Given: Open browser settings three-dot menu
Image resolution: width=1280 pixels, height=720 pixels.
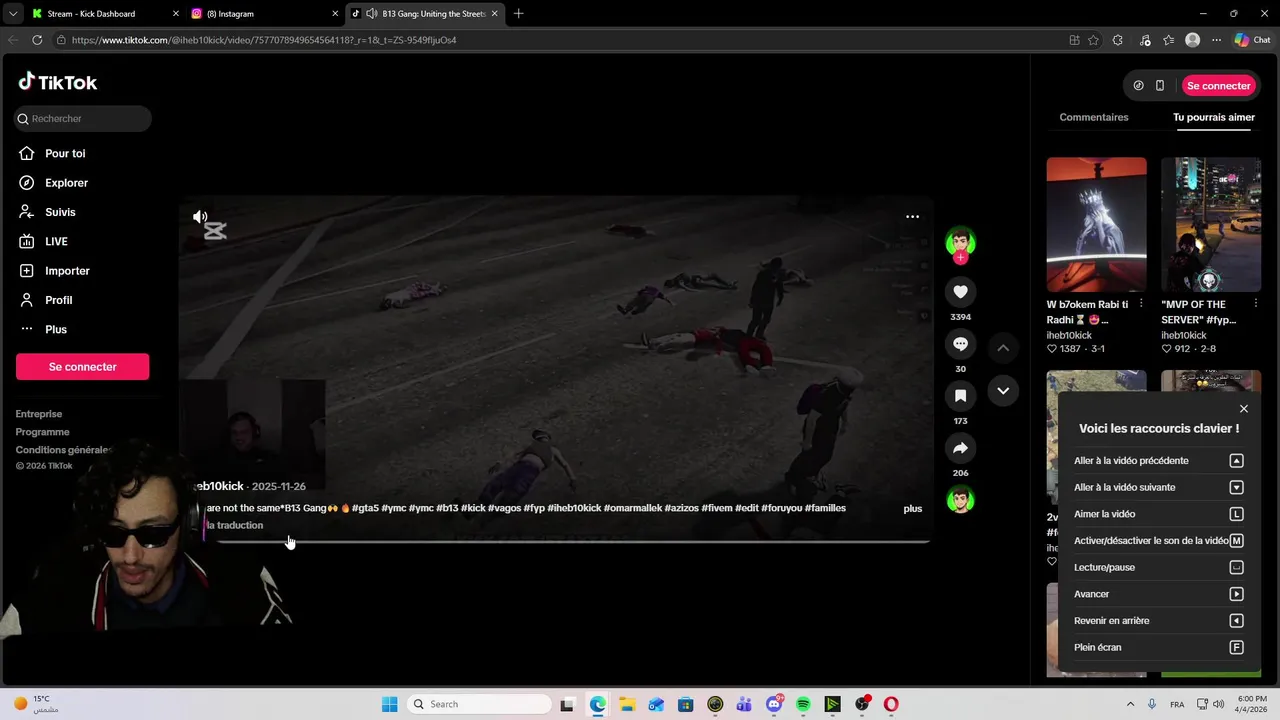Looking at the screenshot, I should pos(1216,40).
